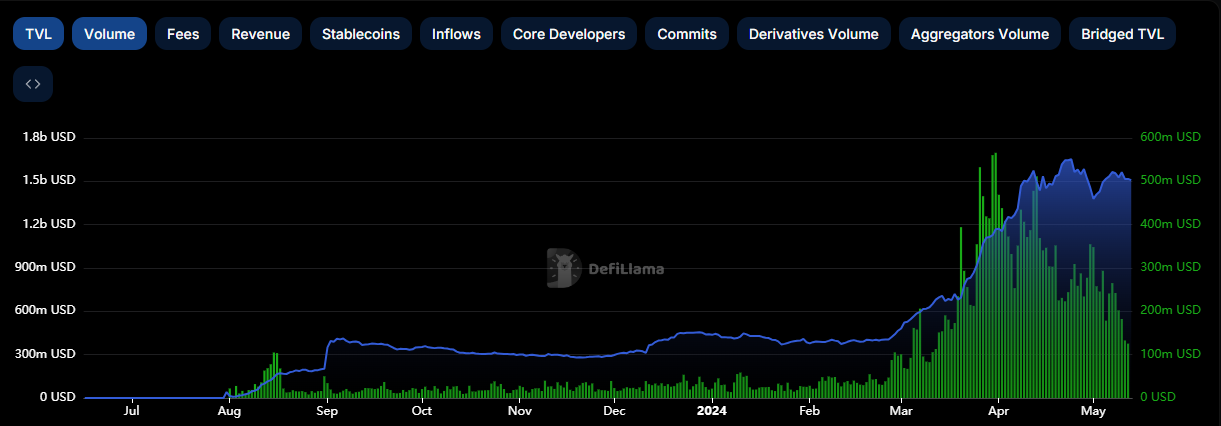Select the 'May' x-axis label
The width and height of the screenshot is (1221, 426).
[1093, 411]
